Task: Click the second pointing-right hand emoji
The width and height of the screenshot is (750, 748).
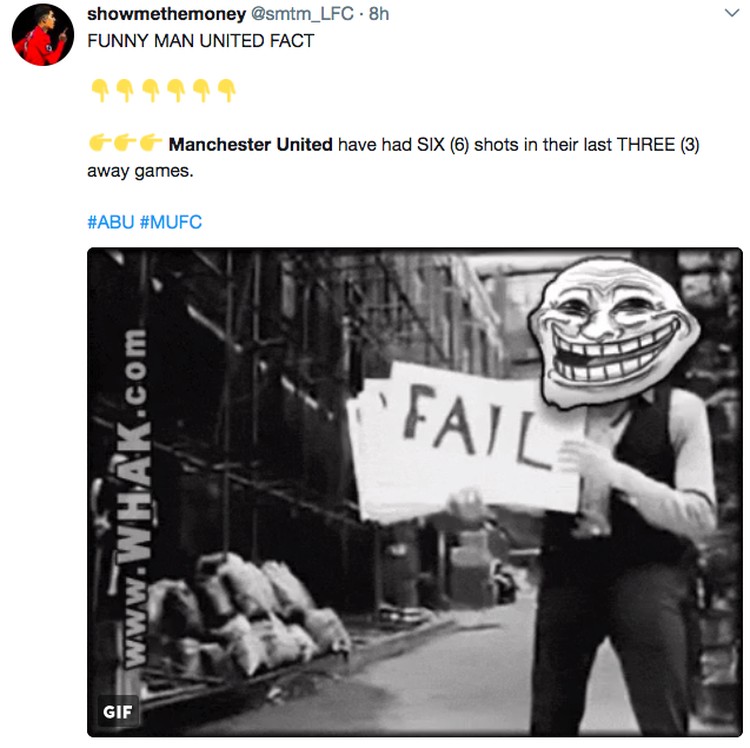Action: pos(125,143)
